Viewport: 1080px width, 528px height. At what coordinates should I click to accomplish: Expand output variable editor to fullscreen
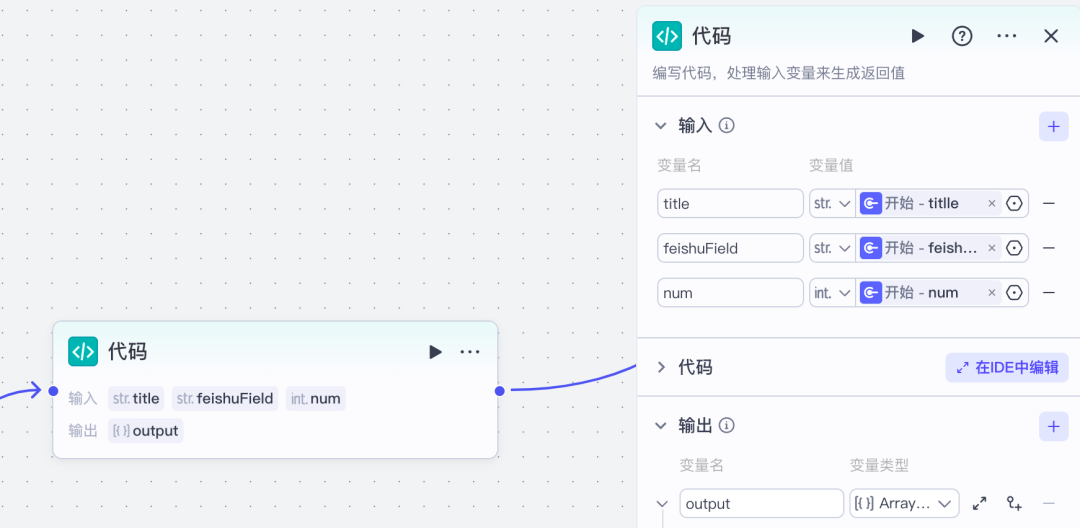pos(979,503)
